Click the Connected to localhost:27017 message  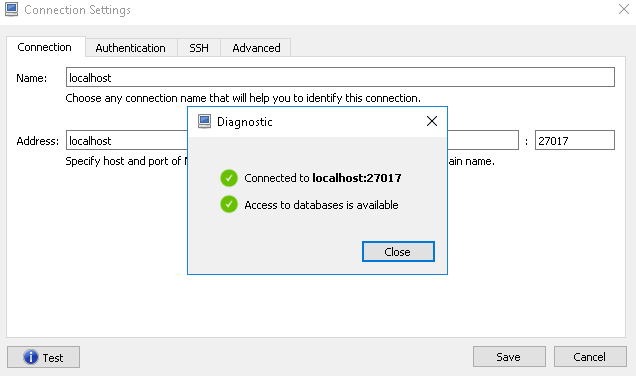click(323, 178)
